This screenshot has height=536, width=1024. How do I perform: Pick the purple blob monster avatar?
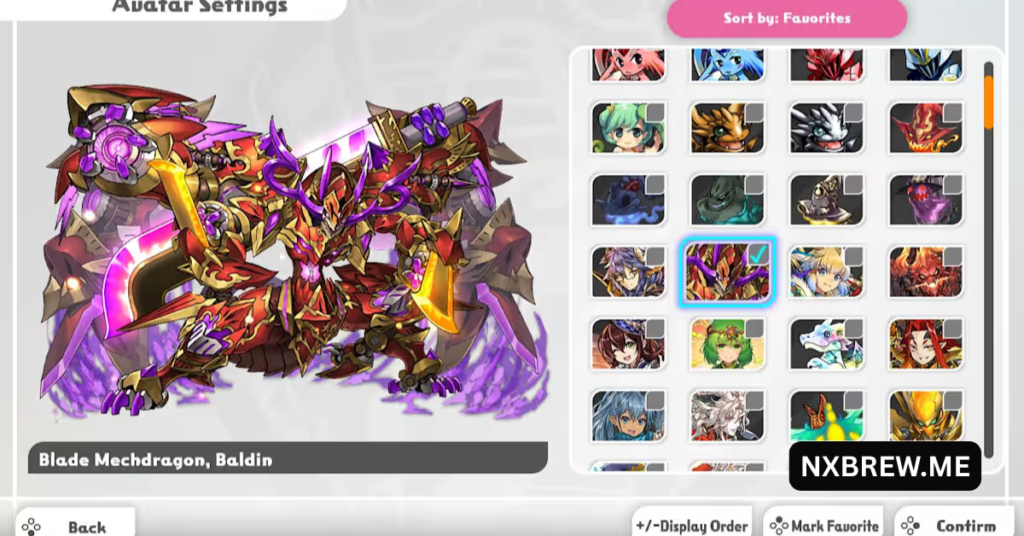[926, 200]
